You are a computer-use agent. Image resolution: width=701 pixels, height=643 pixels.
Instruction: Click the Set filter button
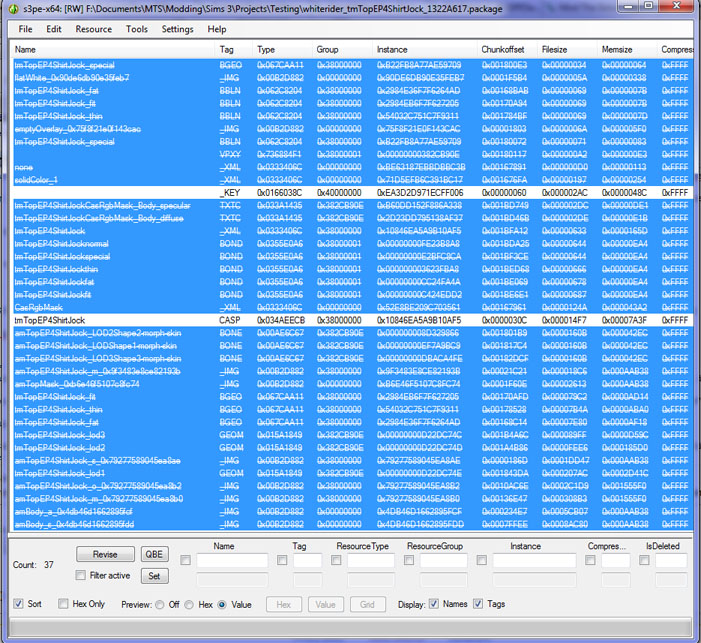coord(154,576)
